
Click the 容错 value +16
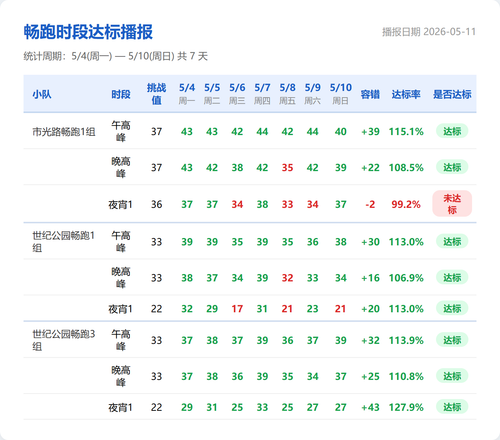click(x=370, y=278)
